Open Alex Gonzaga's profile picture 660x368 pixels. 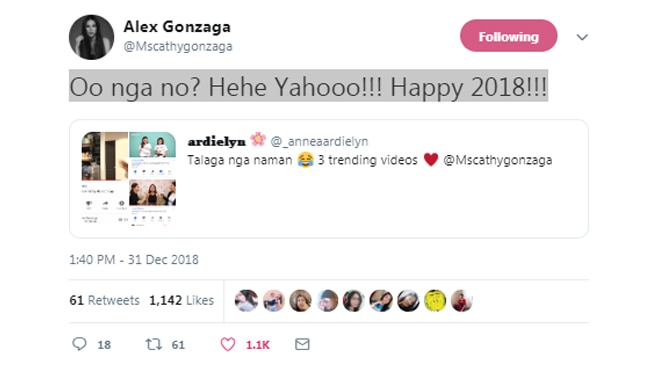91,37
